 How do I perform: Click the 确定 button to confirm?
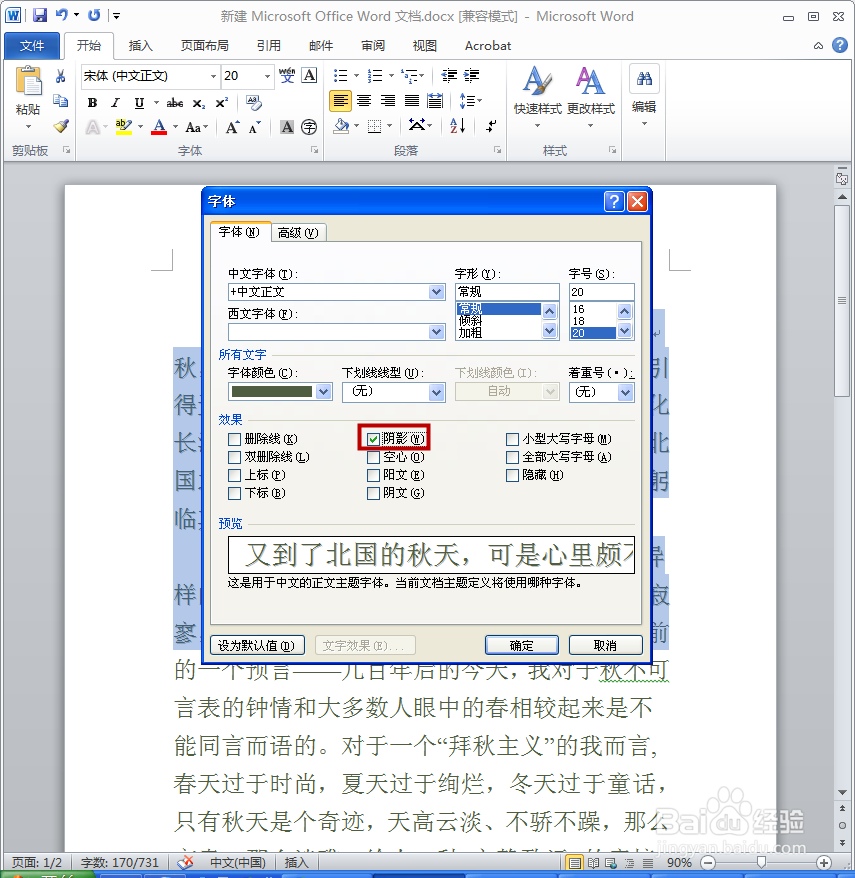click(x=521, y=645)
